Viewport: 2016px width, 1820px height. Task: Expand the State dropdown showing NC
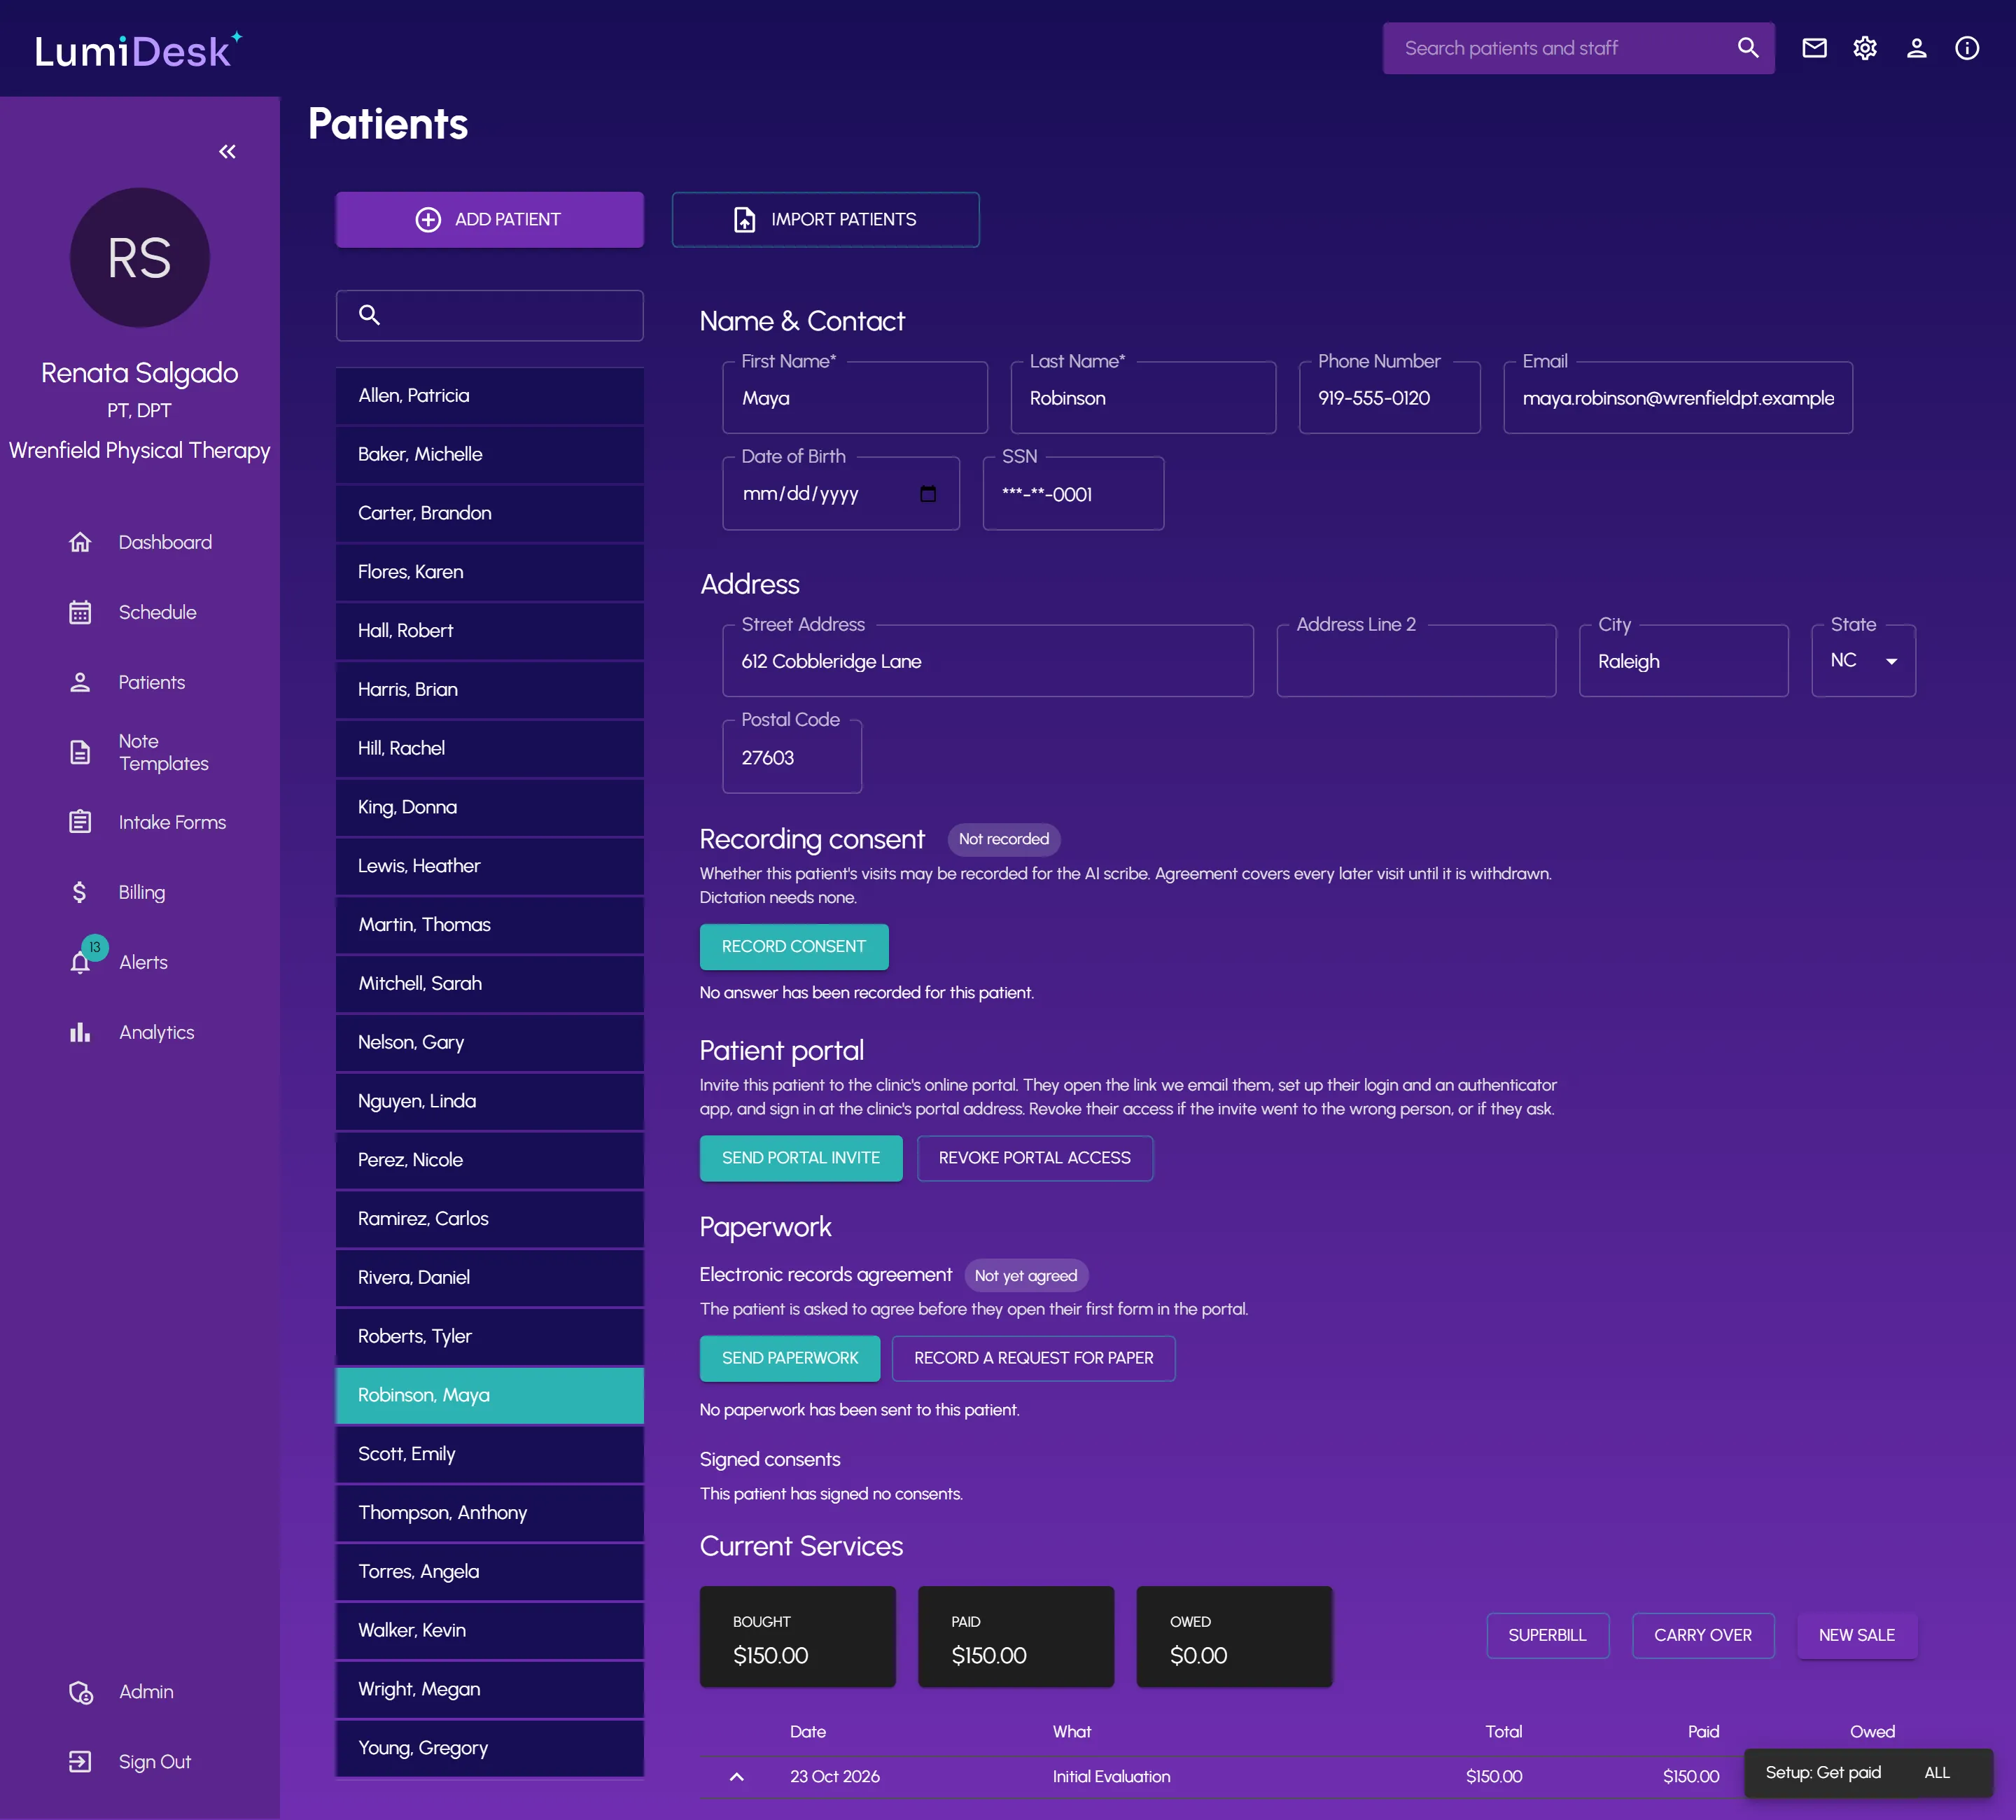1863,660
